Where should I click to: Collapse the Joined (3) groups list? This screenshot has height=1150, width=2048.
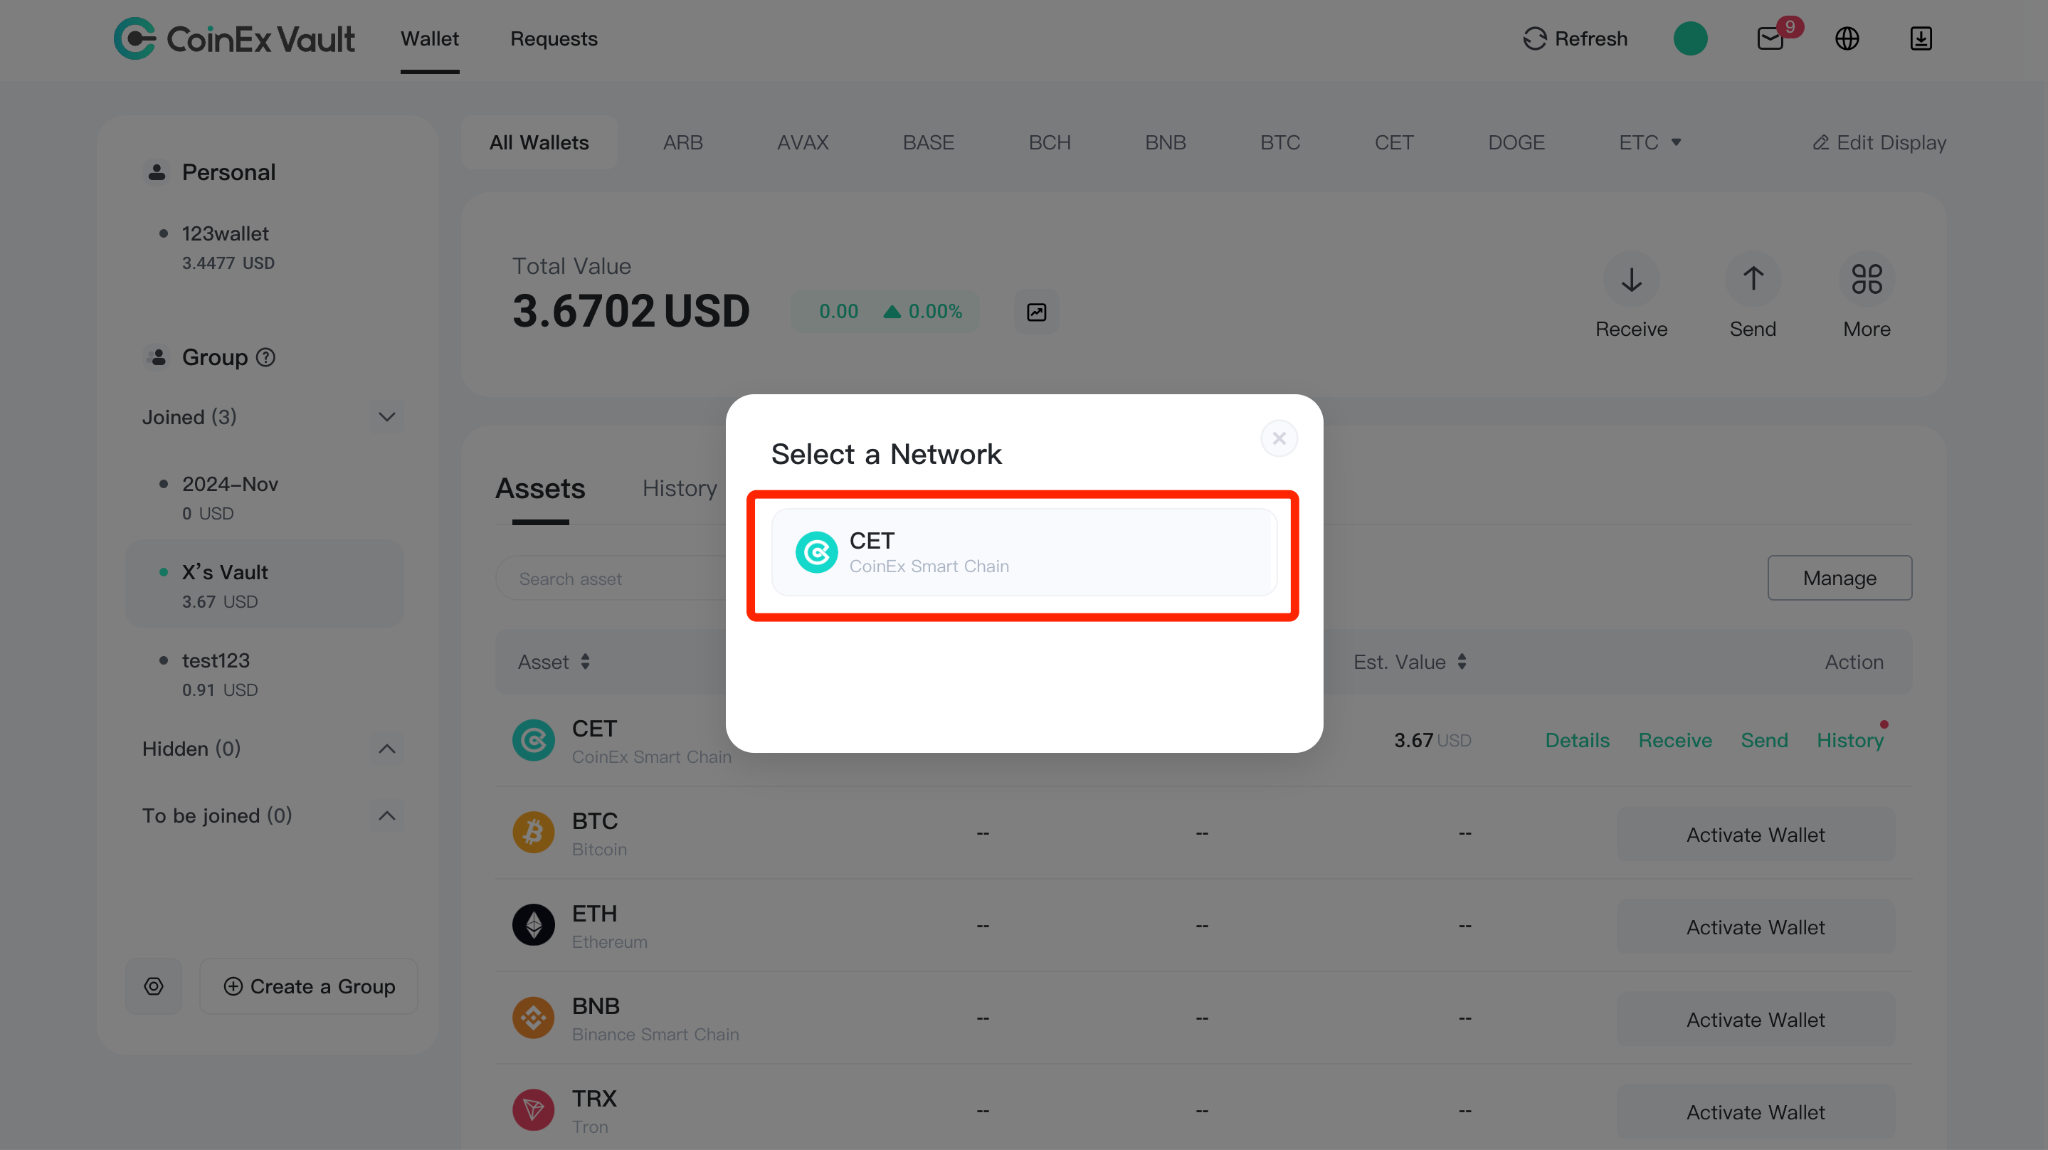click(x=387, y=417)
